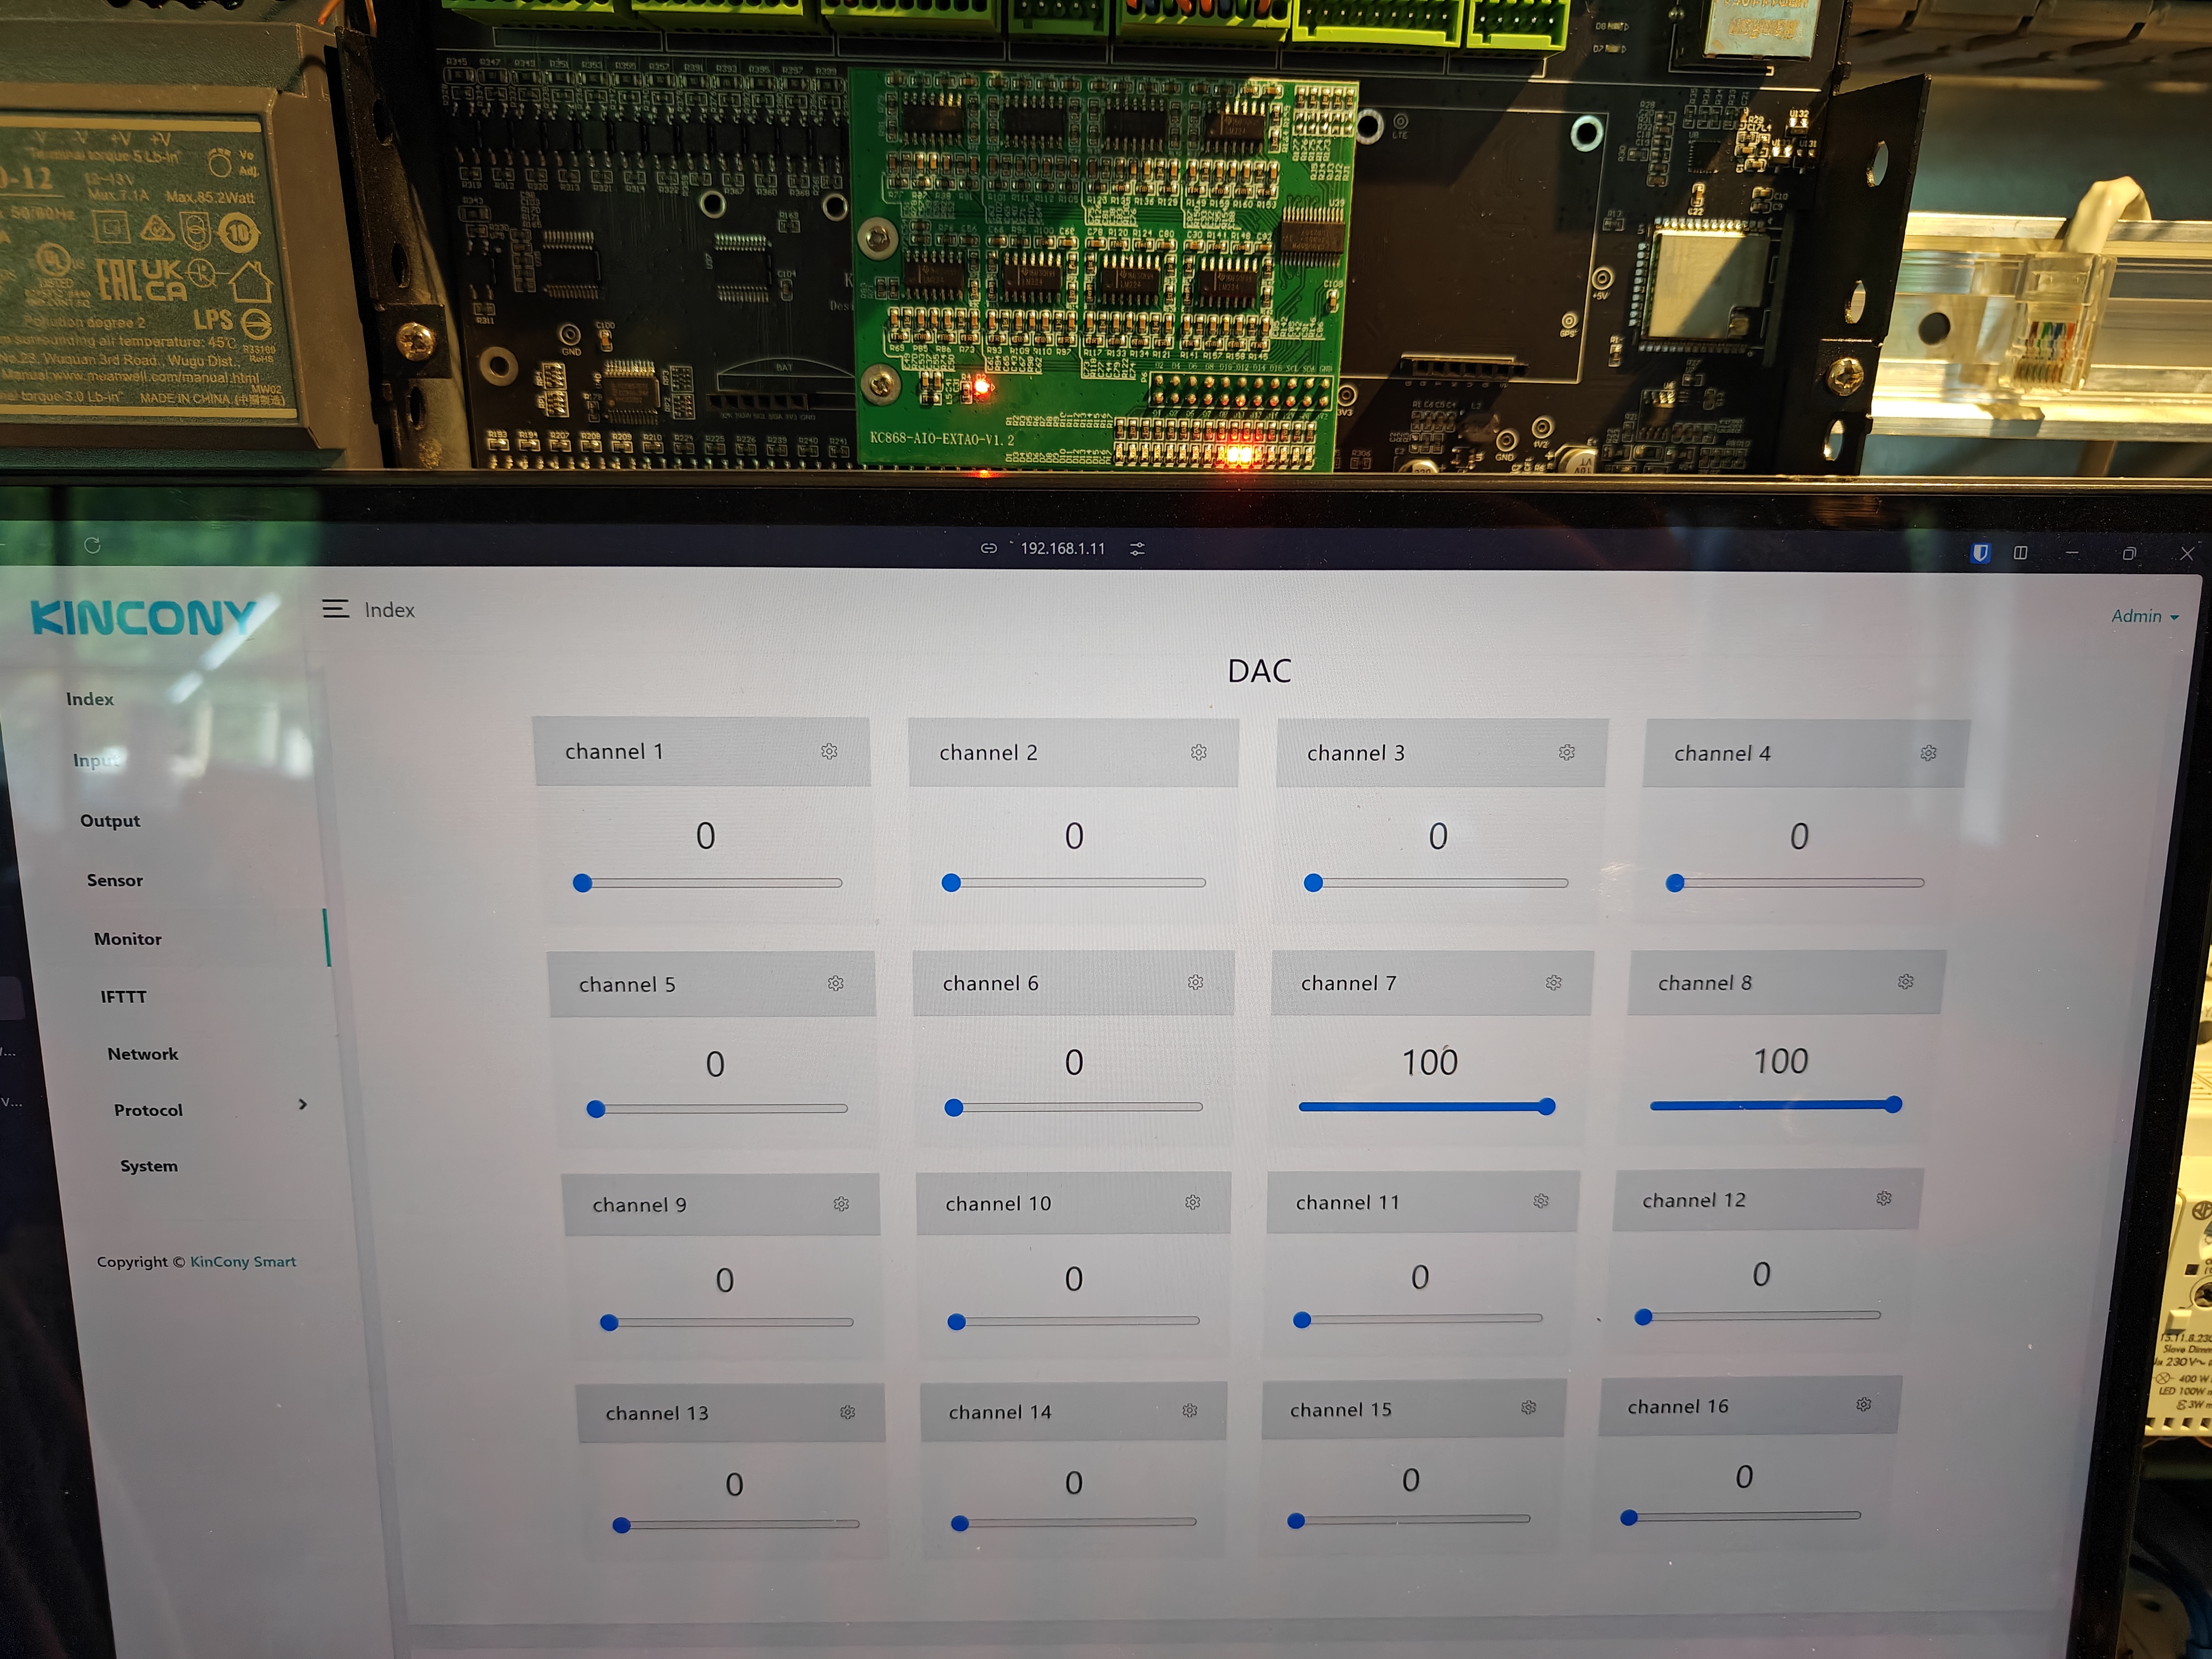This screenshot has height=1659, width=2212.
Task: Expand the Protocol submenu arrow
Action: [x=302, y=1104]
